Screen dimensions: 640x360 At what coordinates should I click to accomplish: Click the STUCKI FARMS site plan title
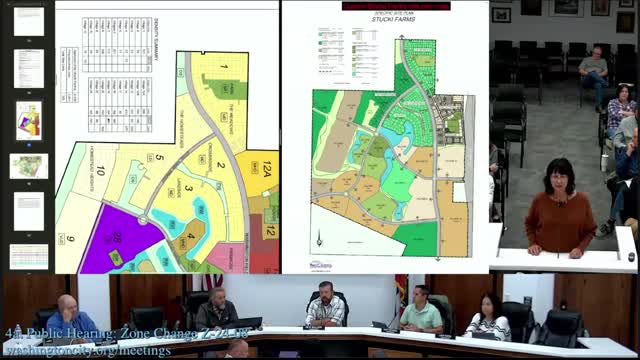(x=393, y=19)
